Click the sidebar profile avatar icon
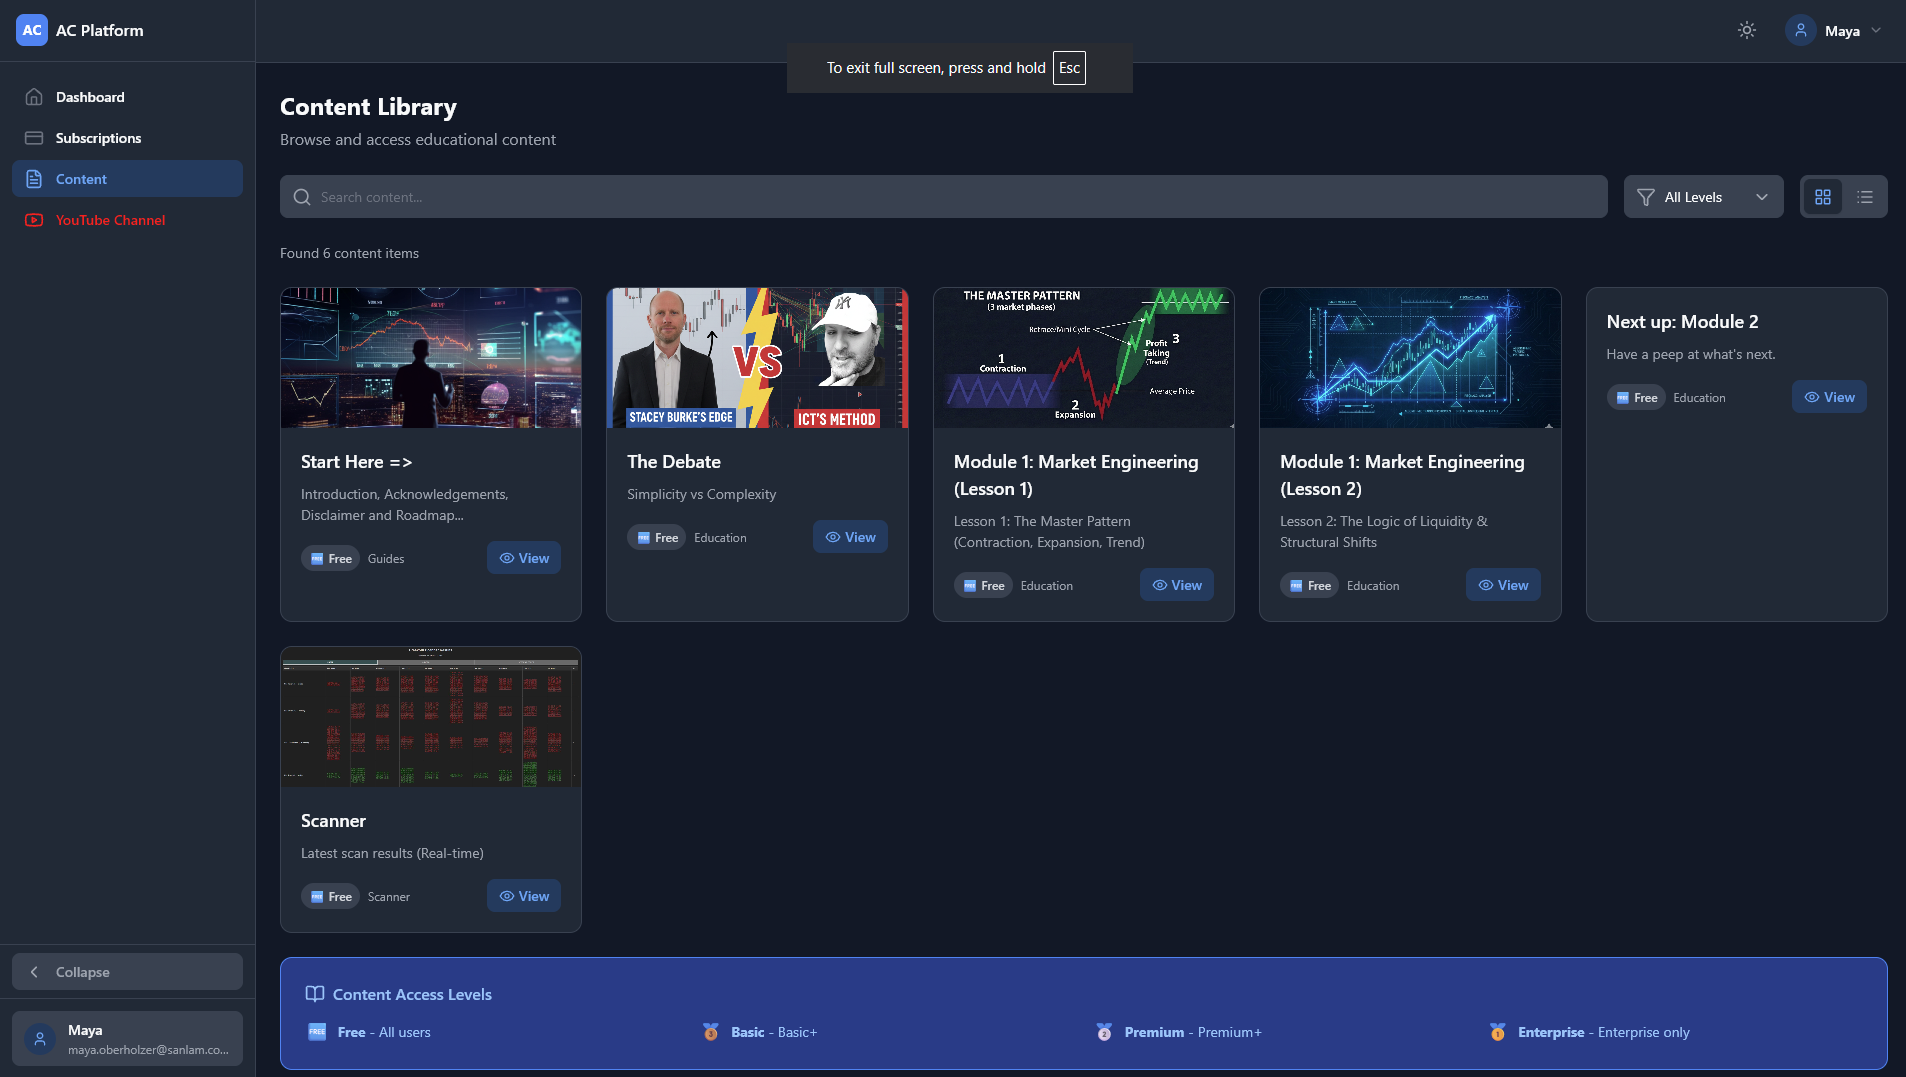The image size is (1906, 1077). (40, 1039)
